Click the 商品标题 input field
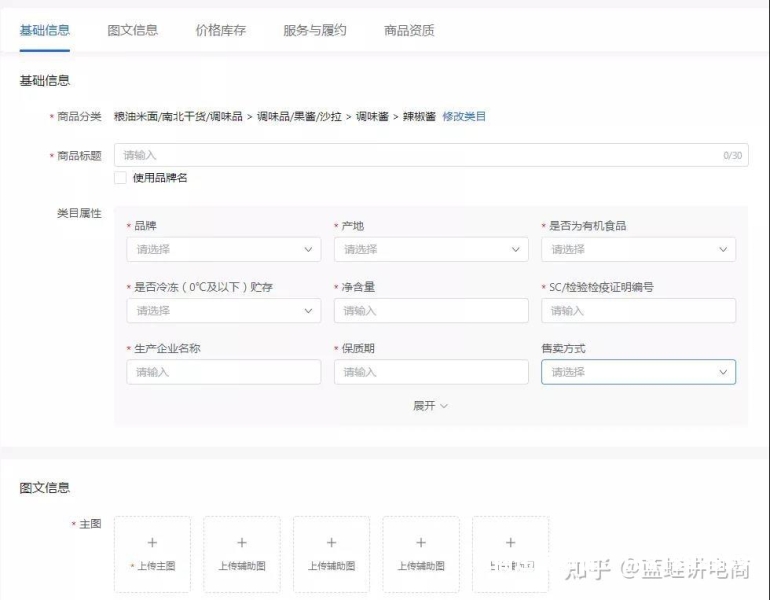 coord(420,155)
